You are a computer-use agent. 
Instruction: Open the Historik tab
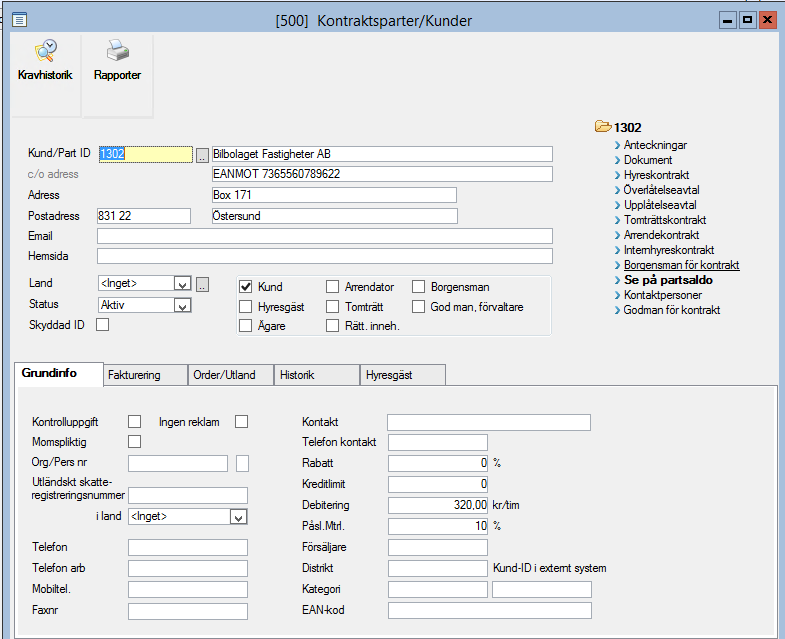[317, 375]
